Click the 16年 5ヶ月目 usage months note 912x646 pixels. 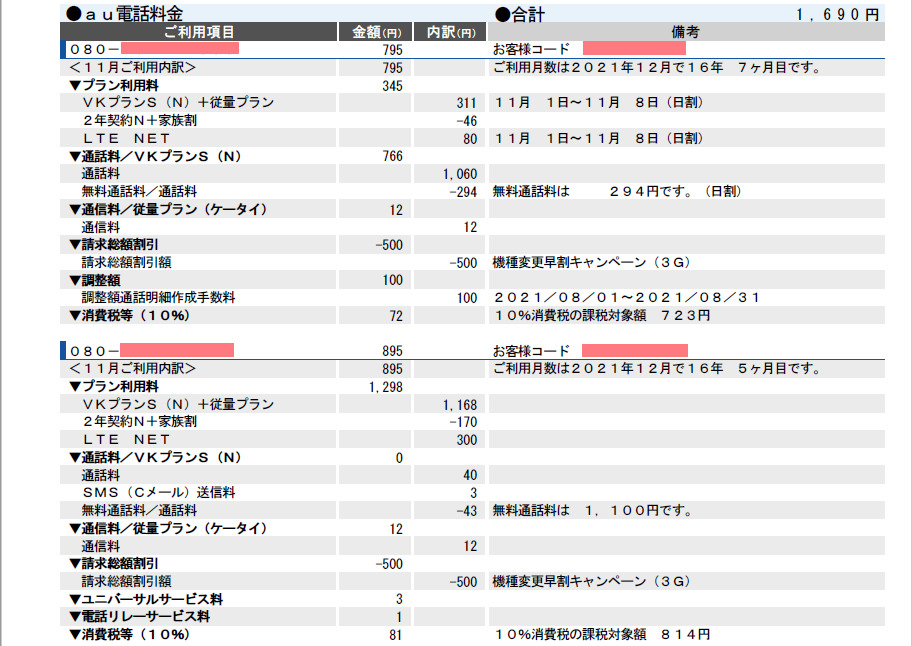point(657,369)
